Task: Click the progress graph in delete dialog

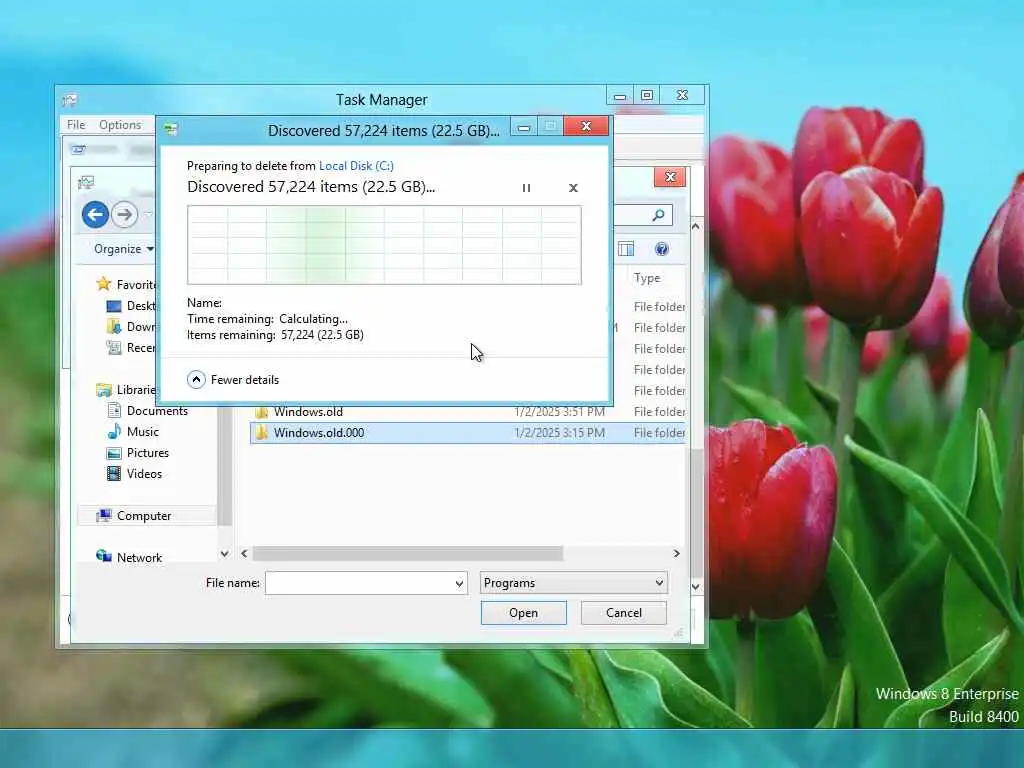Action: [x=384, y=245]
